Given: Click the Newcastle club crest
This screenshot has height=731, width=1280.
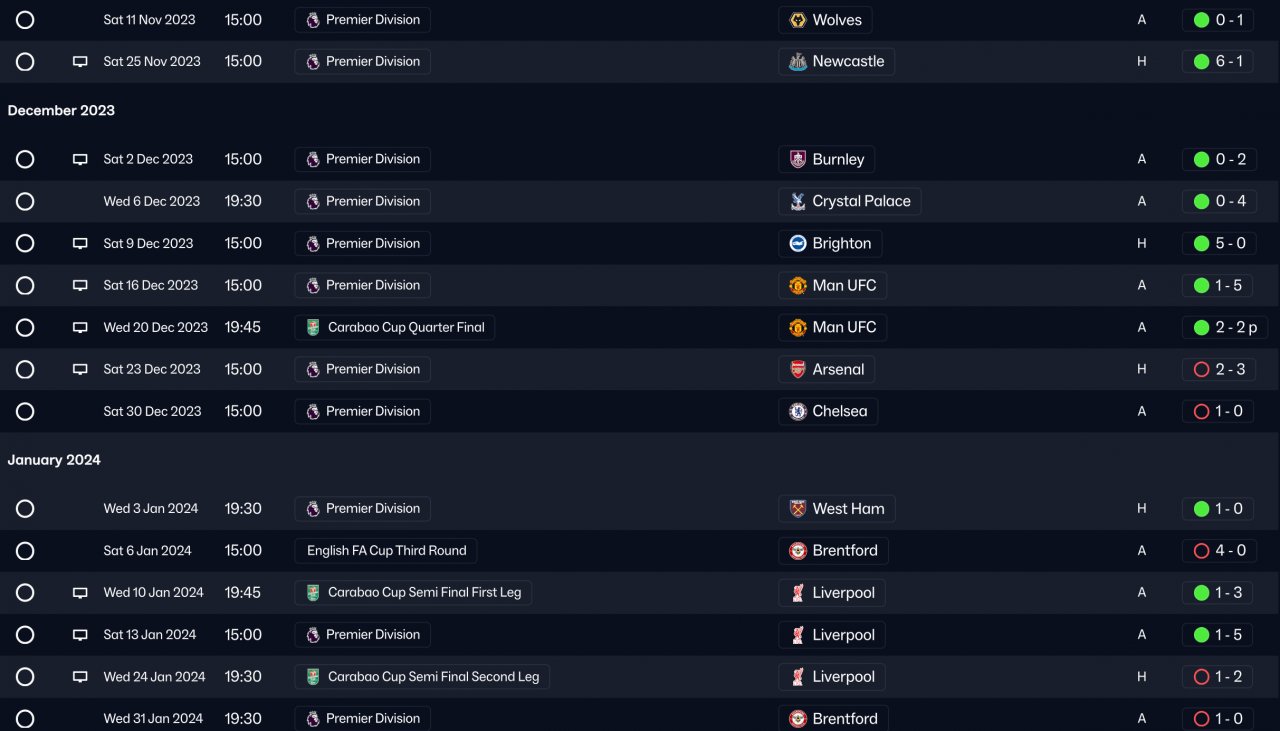Looking at the screenshot, I should click(798, 62).
